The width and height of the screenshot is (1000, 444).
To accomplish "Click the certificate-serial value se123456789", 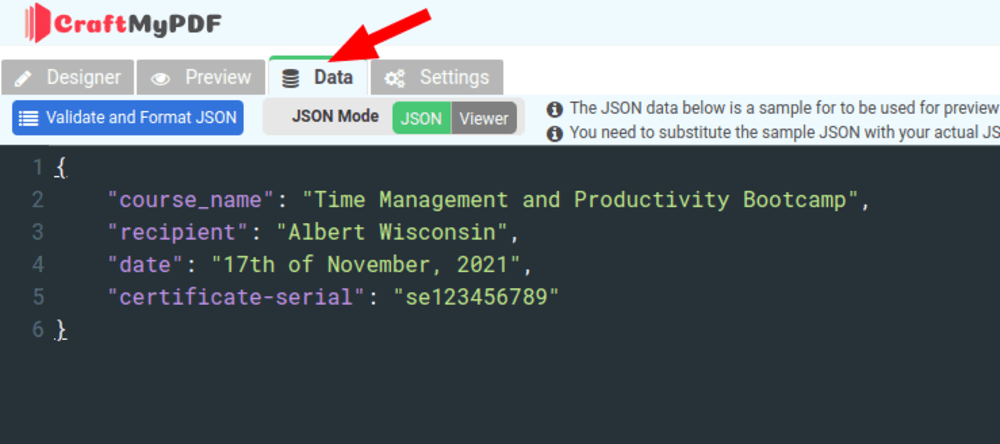I will tap(476, 297).
